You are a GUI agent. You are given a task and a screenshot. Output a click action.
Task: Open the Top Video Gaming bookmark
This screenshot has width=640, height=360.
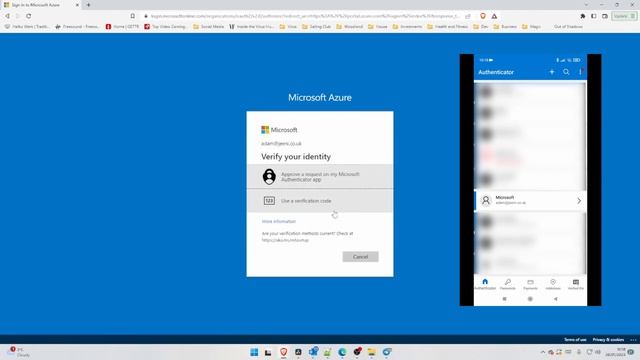click(x=166, y=27)
